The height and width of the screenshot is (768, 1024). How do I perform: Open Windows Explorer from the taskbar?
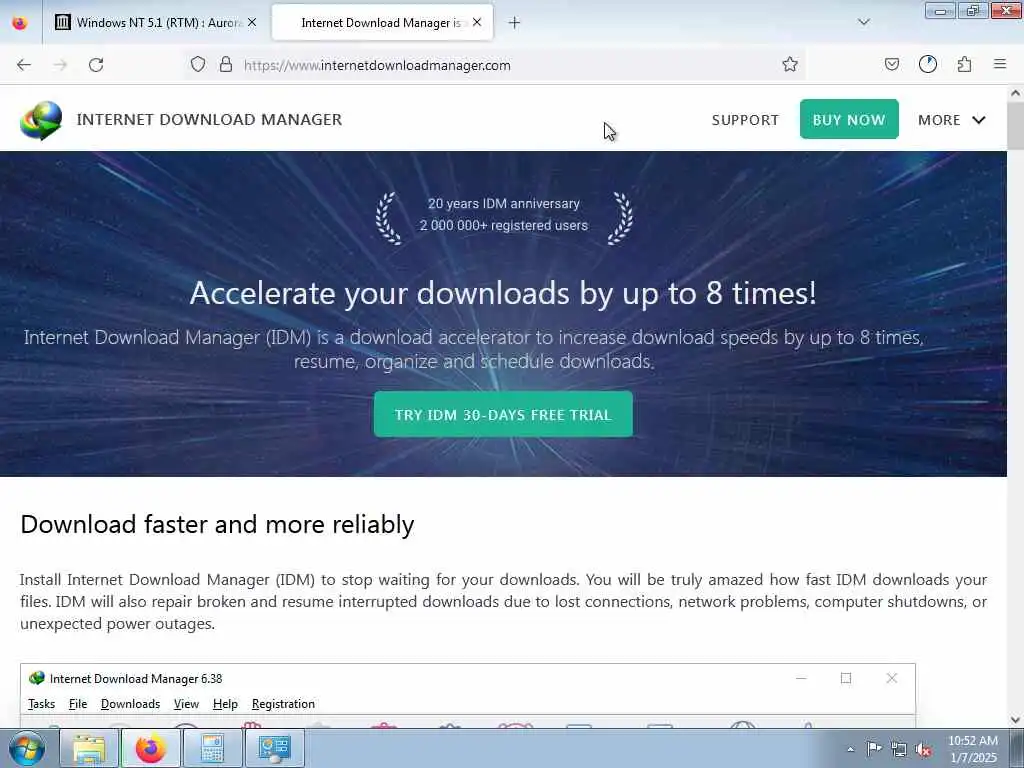point(89,748)
